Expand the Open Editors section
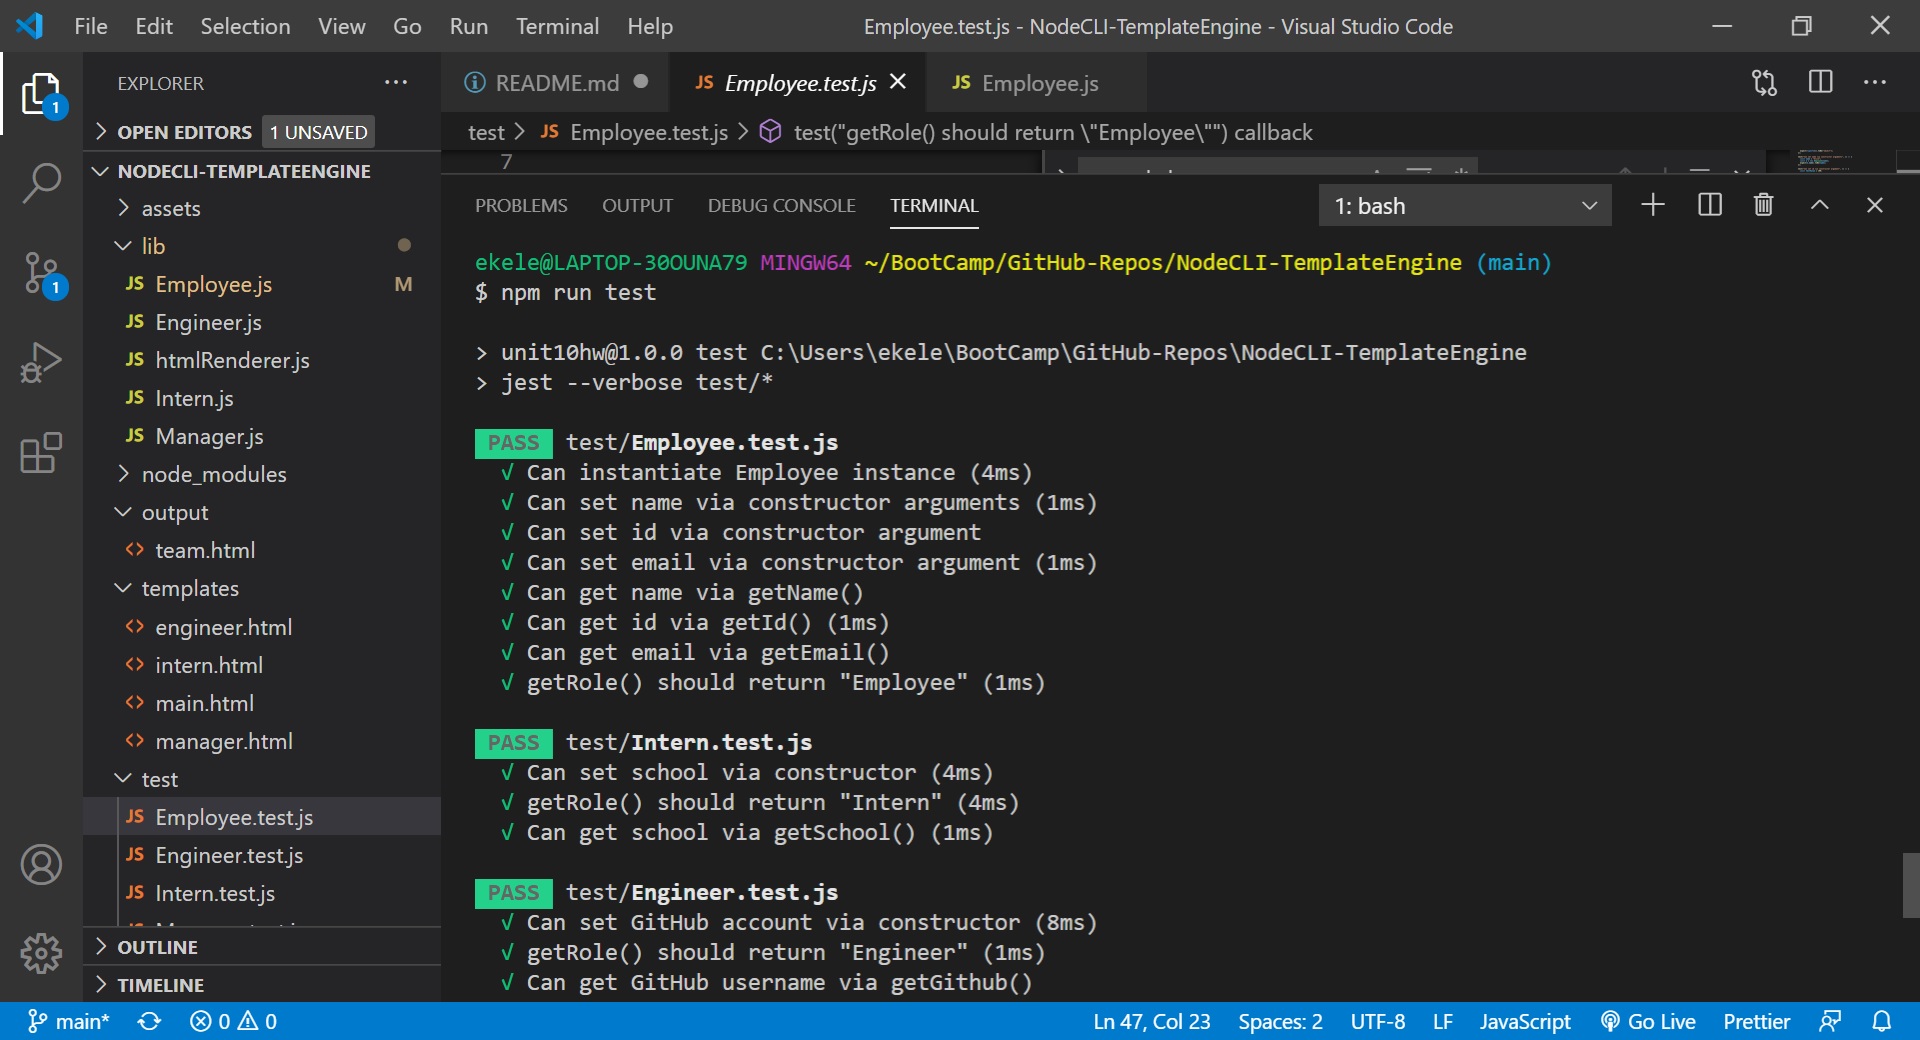The width and height of the screenshot is (1920, 1040). 262,132
